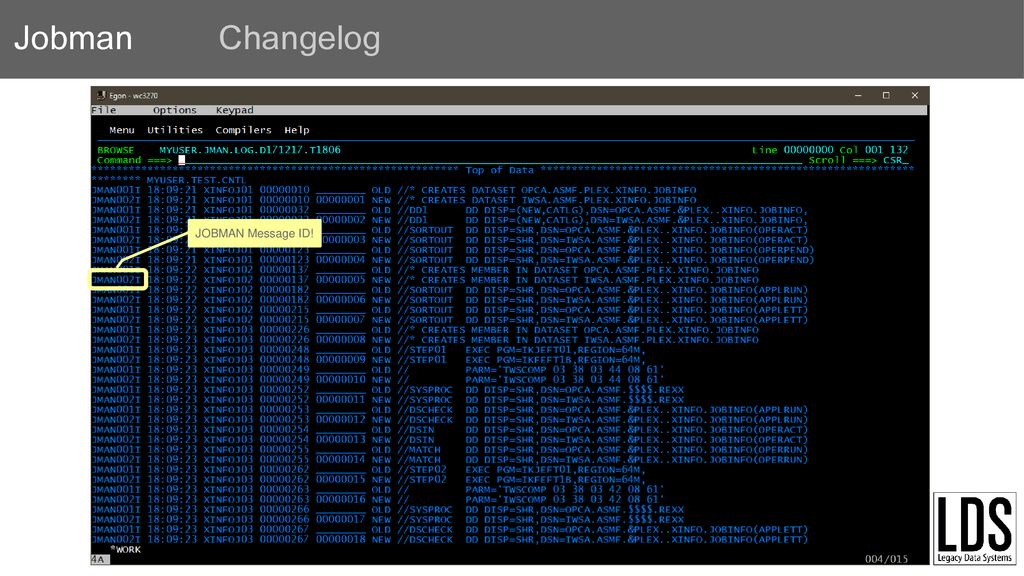Click the wc3270 app icon in title bar
Image resolution: width=1024 pixels, height=576 pixels.
101,95
